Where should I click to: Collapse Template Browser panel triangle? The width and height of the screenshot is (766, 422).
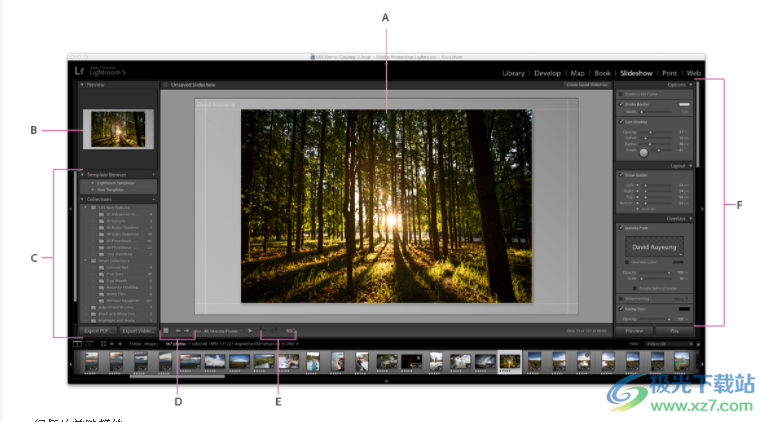pos(83,174)
